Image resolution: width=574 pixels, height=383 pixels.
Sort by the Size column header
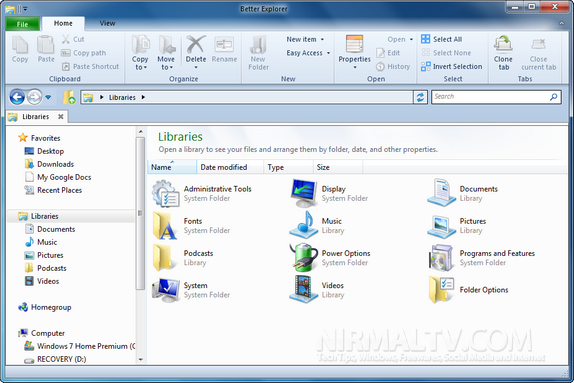click(x=338, y=167)
